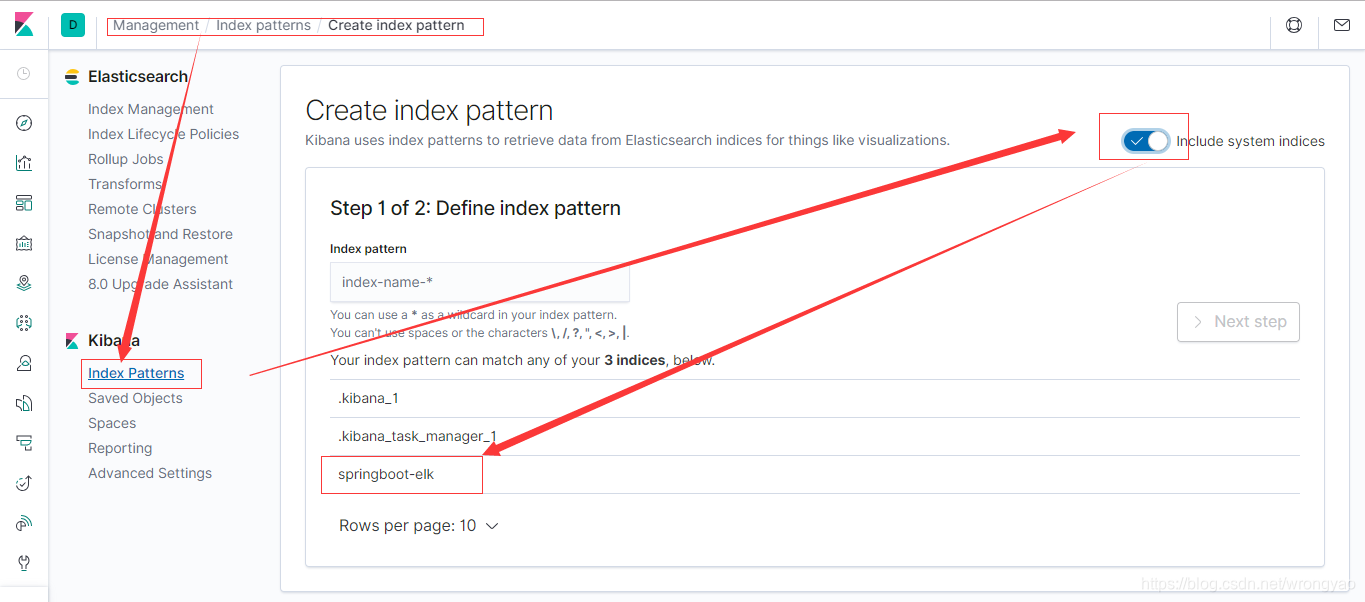Open Remote Clusters page
The width and height of the screenshot is (1365, 602).
[x=142, y=209]
